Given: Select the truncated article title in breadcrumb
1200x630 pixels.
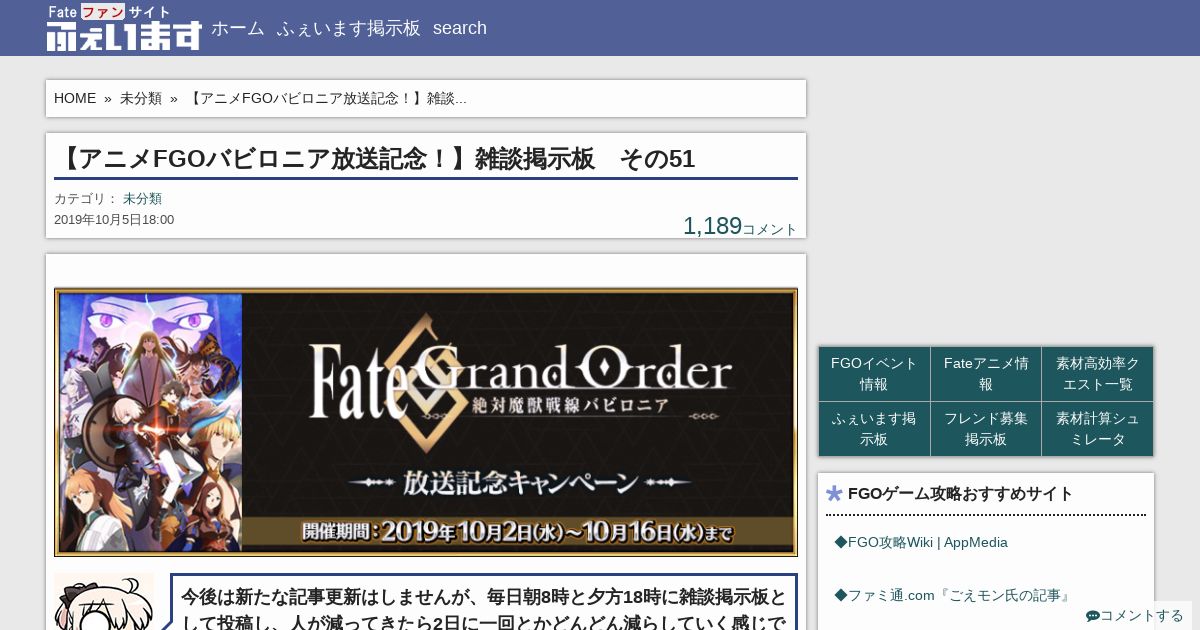Looking at the screenshot, I should point(327,98).
